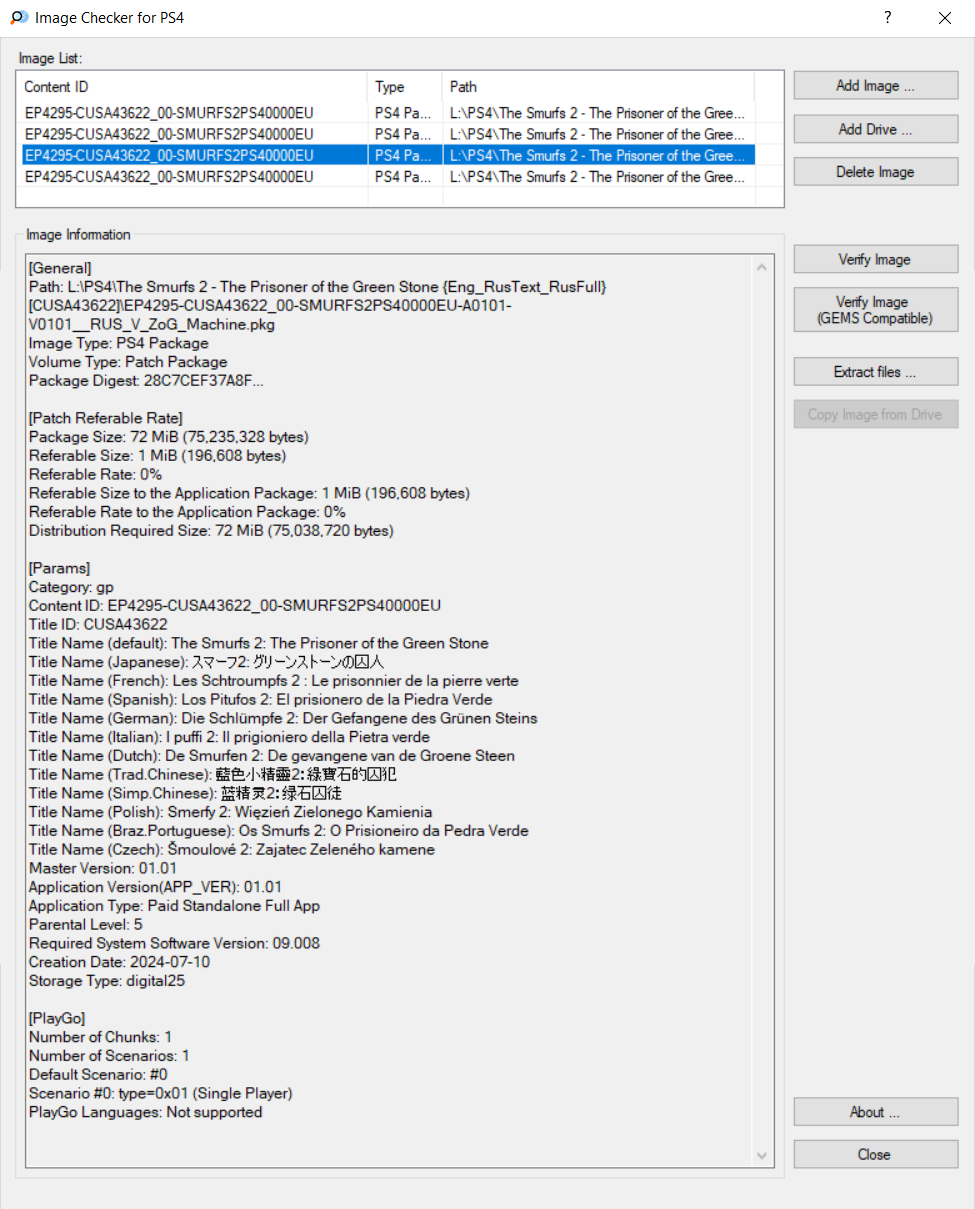Click the 'Package Size: 72 MiB' line

point(169,437)
